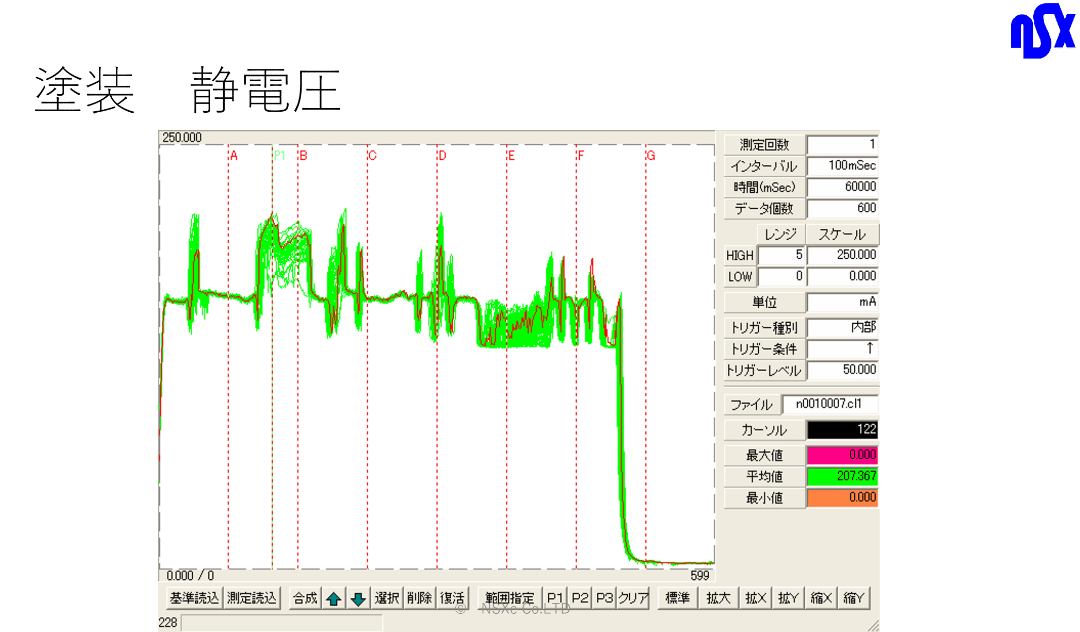The image size is (1080, 632).
Task: Click the pink 最大値 value box
Action: point(842,455)
